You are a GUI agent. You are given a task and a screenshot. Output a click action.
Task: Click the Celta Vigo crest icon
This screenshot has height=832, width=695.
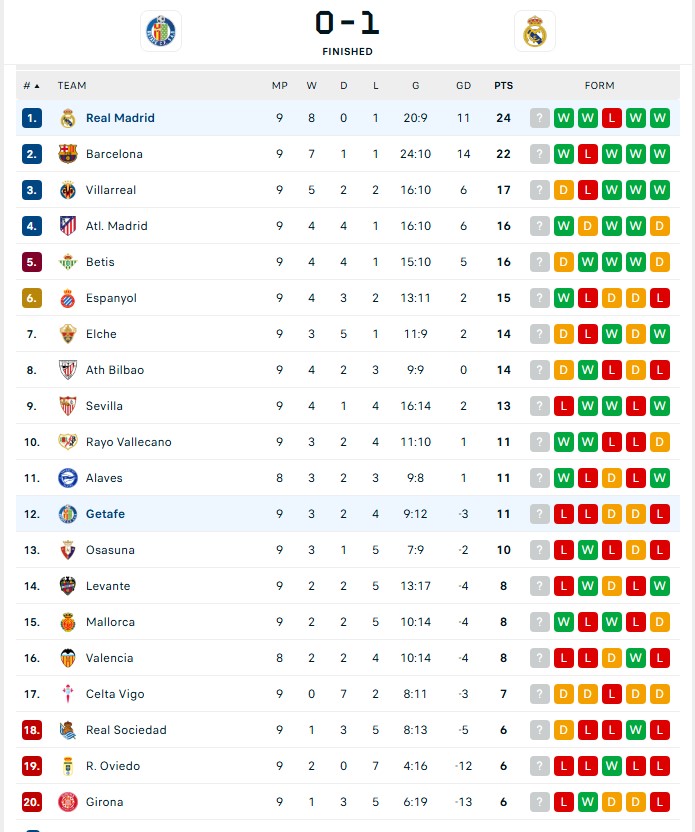pos(68,694)
